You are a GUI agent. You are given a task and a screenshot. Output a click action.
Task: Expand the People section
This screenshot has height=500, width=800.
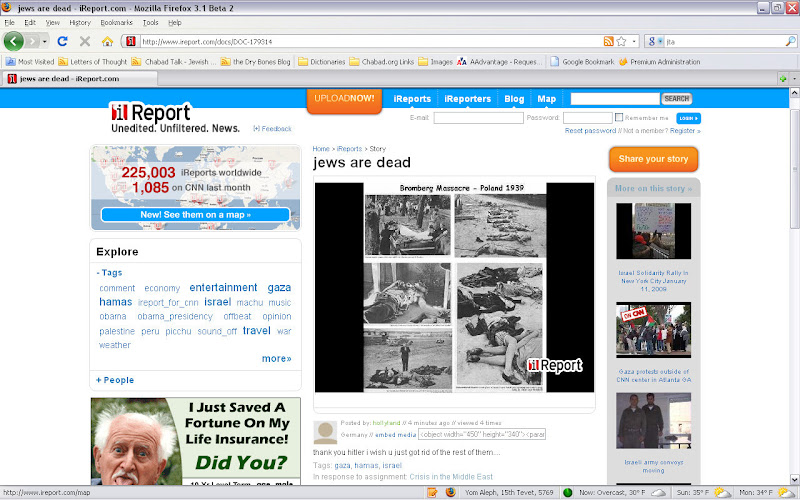(115, 380)
